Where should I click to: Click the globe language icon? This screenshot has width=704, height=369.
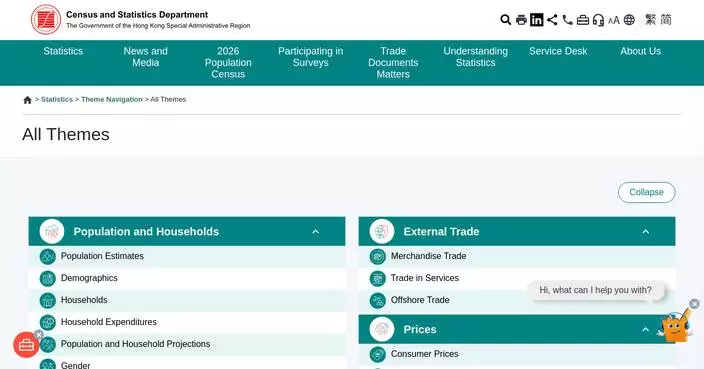[629, 20]
